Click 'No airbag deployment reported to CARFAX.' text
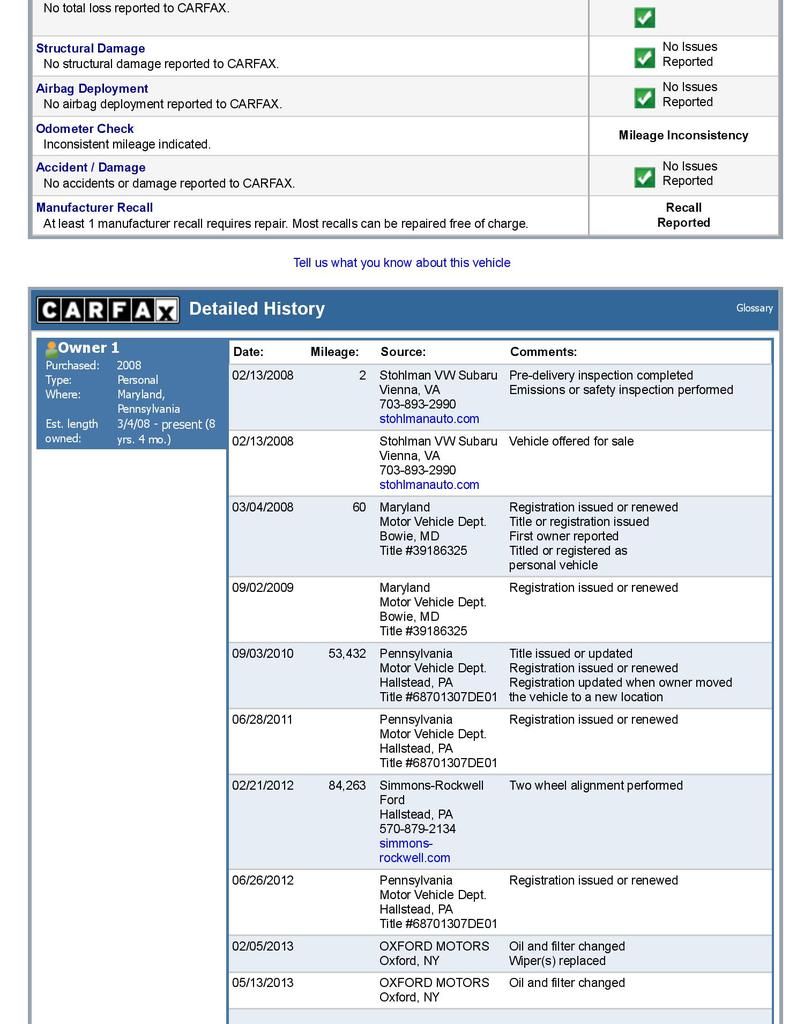 pos(163,104)
